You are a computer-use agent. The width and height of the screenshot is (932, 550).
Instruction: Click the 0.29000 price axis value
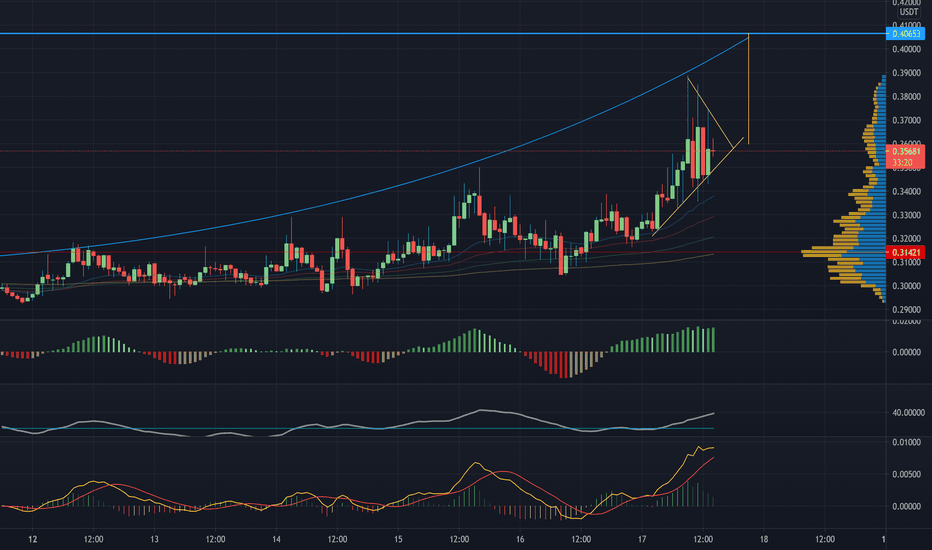(x=906, y=310)
